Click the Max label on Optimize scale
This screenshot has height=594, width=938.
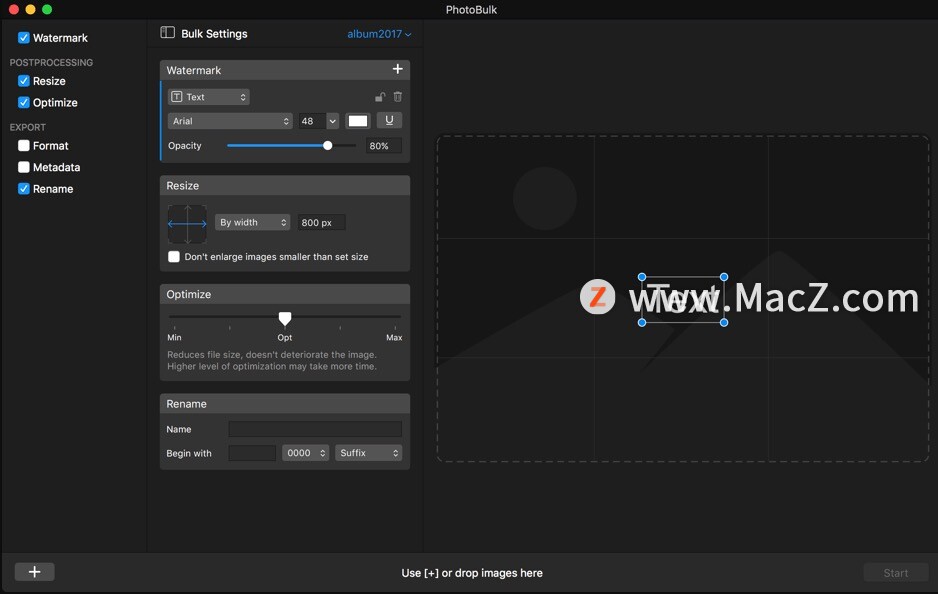tap(394, 337)
